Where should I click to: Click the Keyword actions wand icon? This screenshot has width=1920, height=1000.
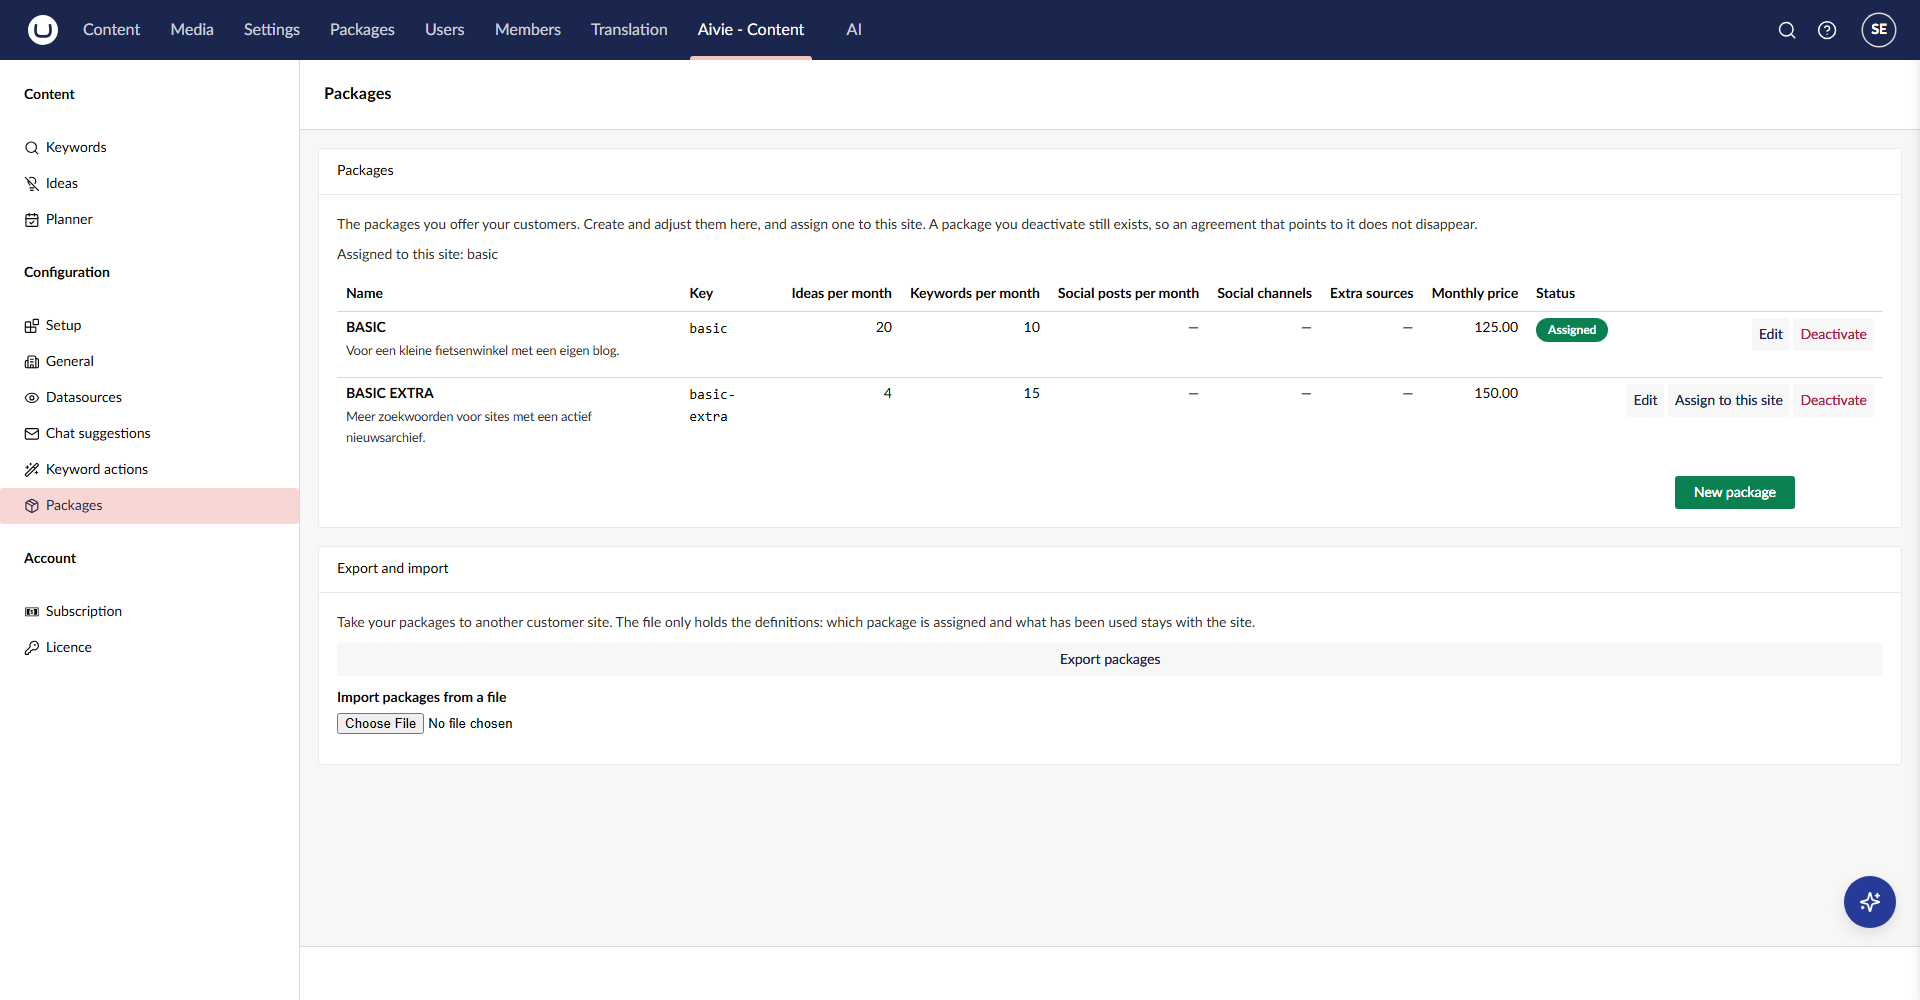click(32, 470)
